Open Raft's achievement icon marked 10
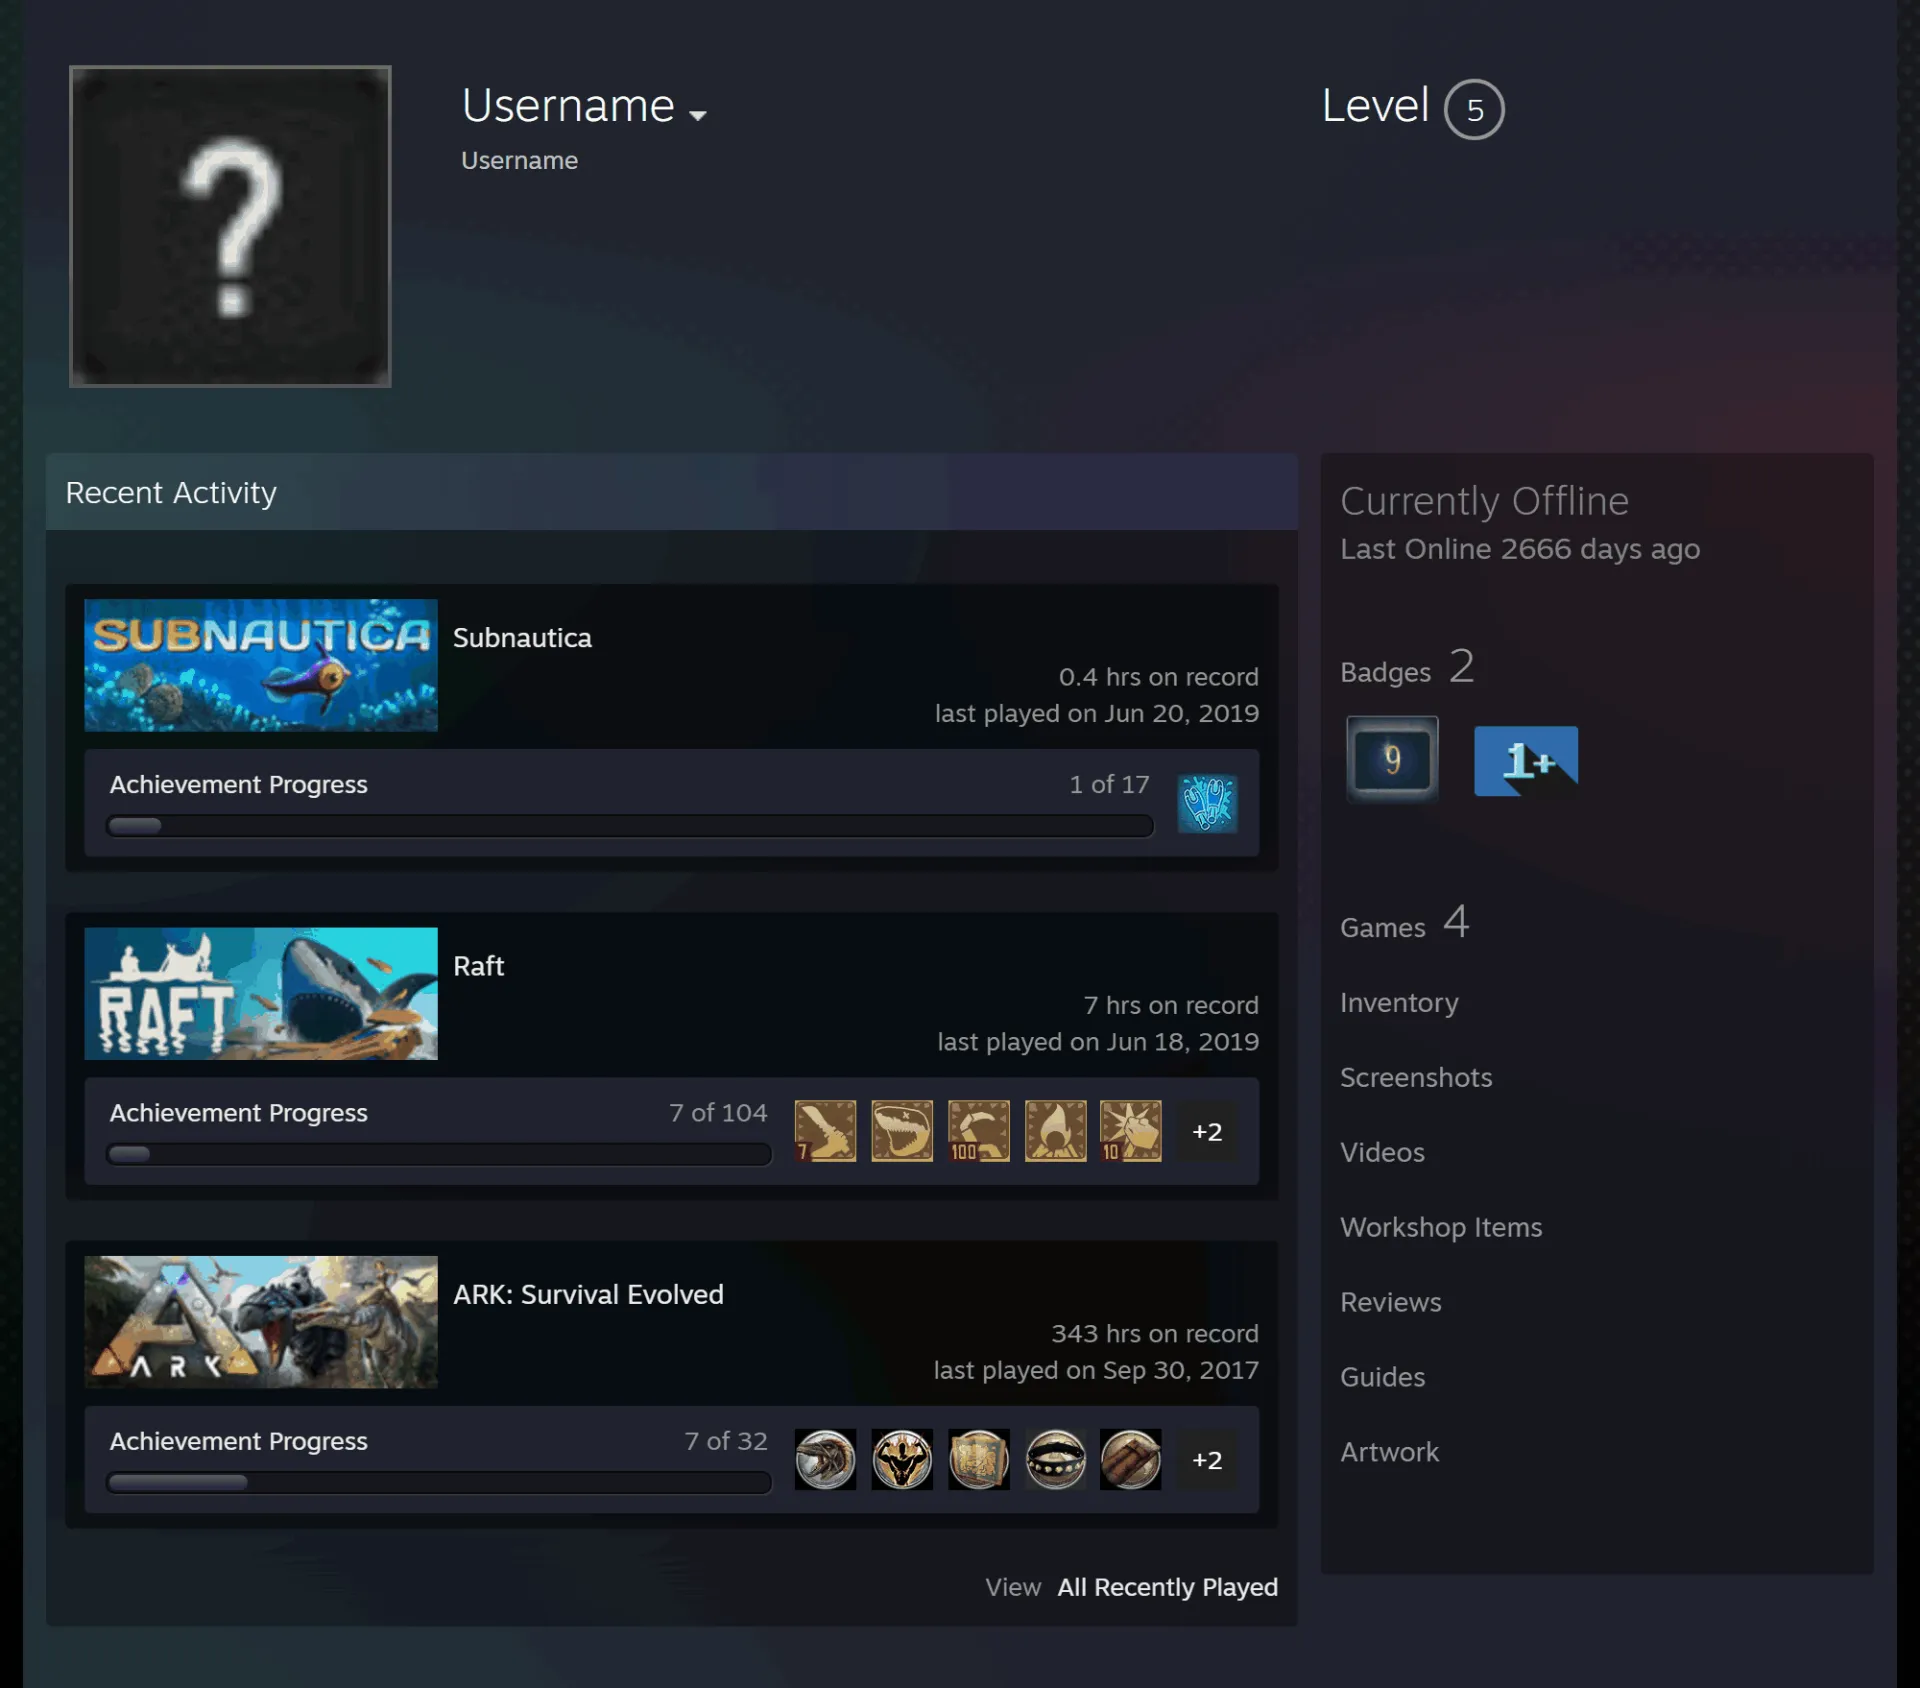Viewport: 1920px width, 1688px height. click(x=1131, y=1131)
